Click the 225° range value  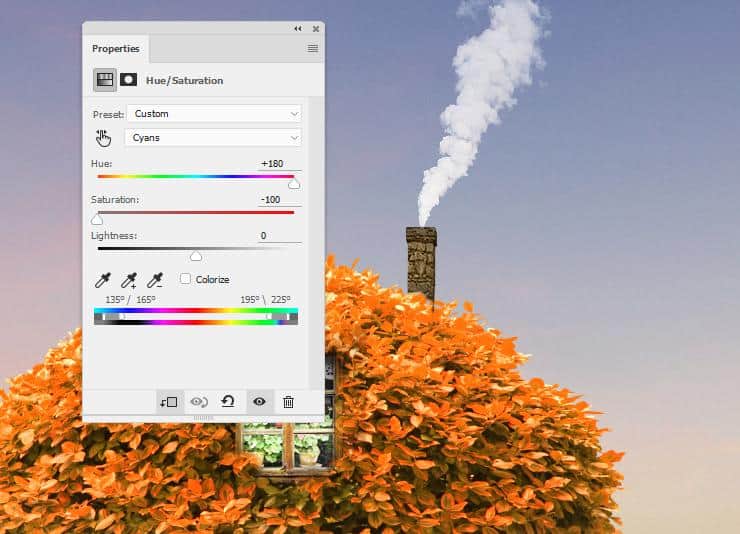281,300
